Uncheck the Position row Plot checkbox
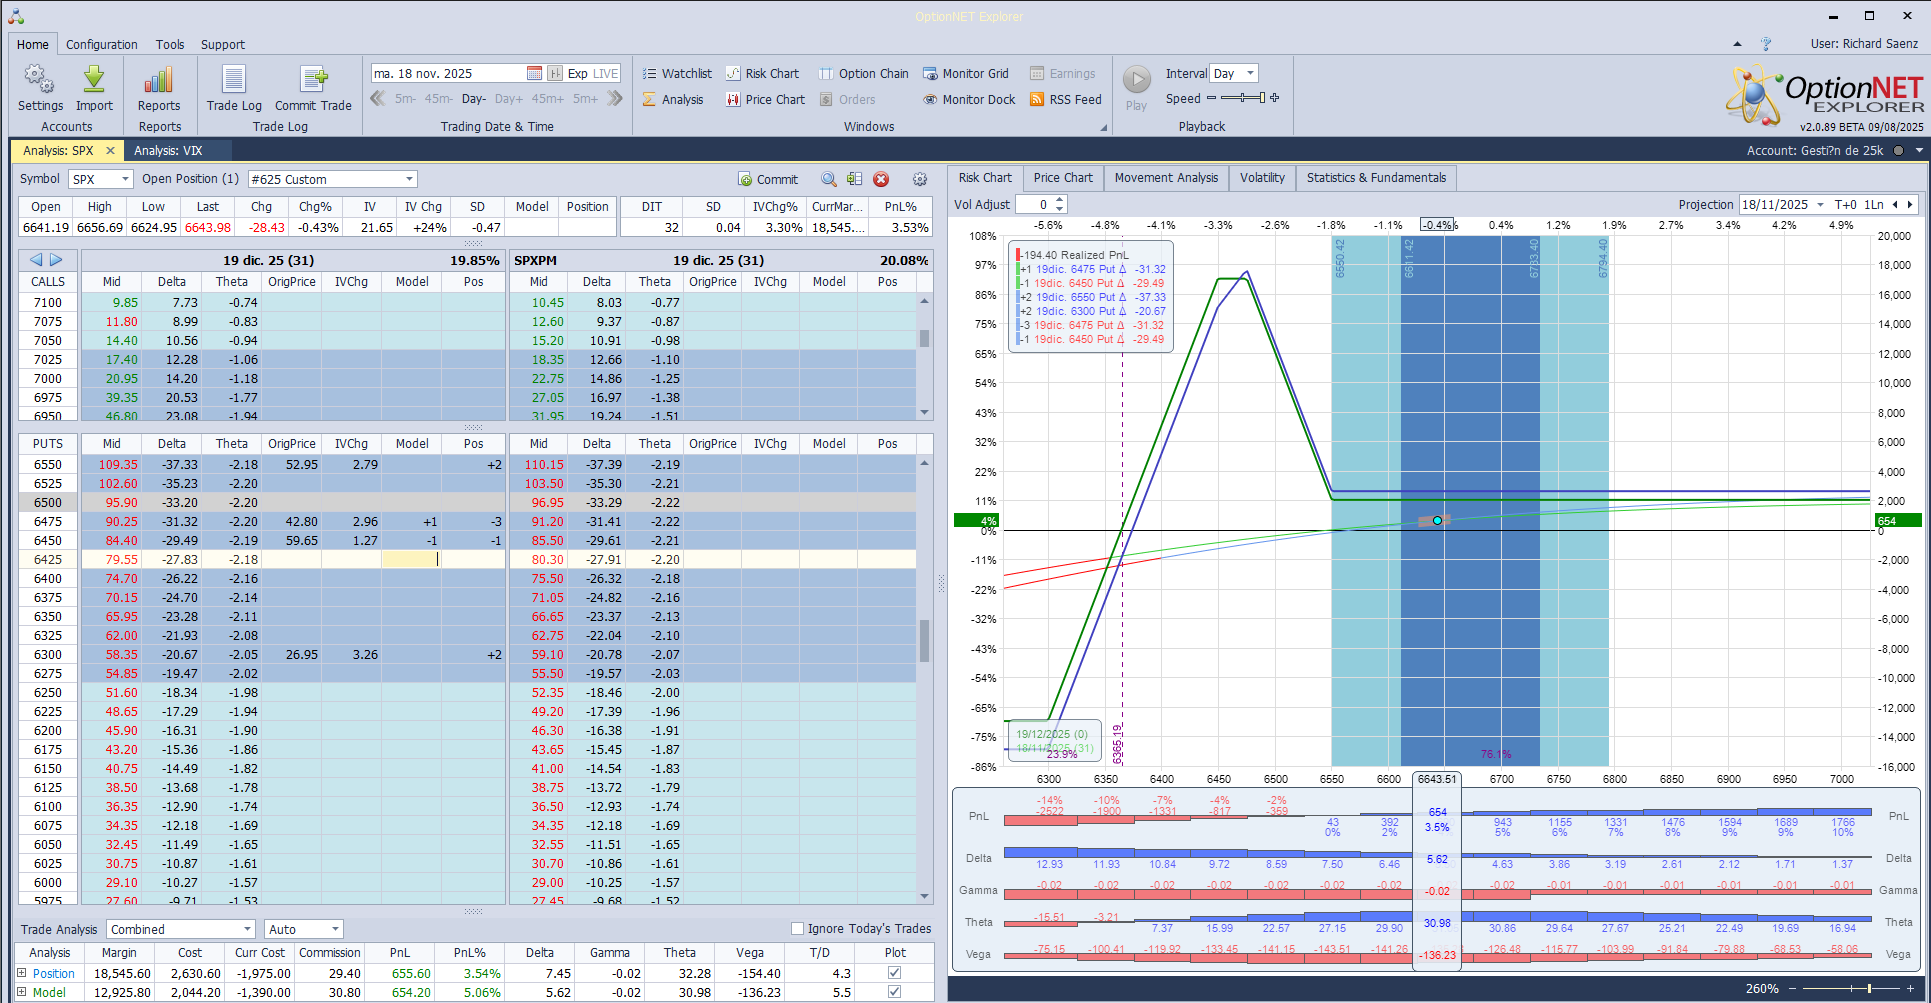Screen dimensions: 1931x1003 (894, 973)
